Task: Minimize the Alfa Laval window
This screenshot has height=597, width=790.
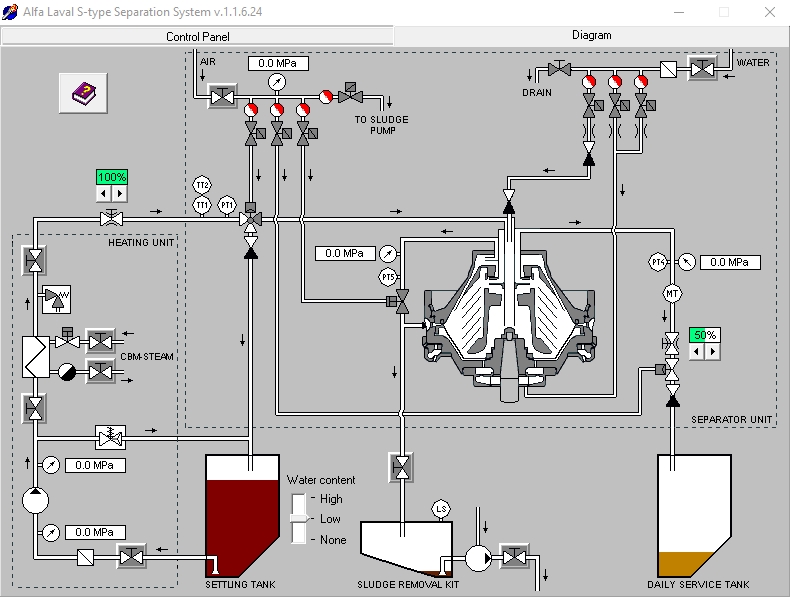Action: tap(679, 12)
